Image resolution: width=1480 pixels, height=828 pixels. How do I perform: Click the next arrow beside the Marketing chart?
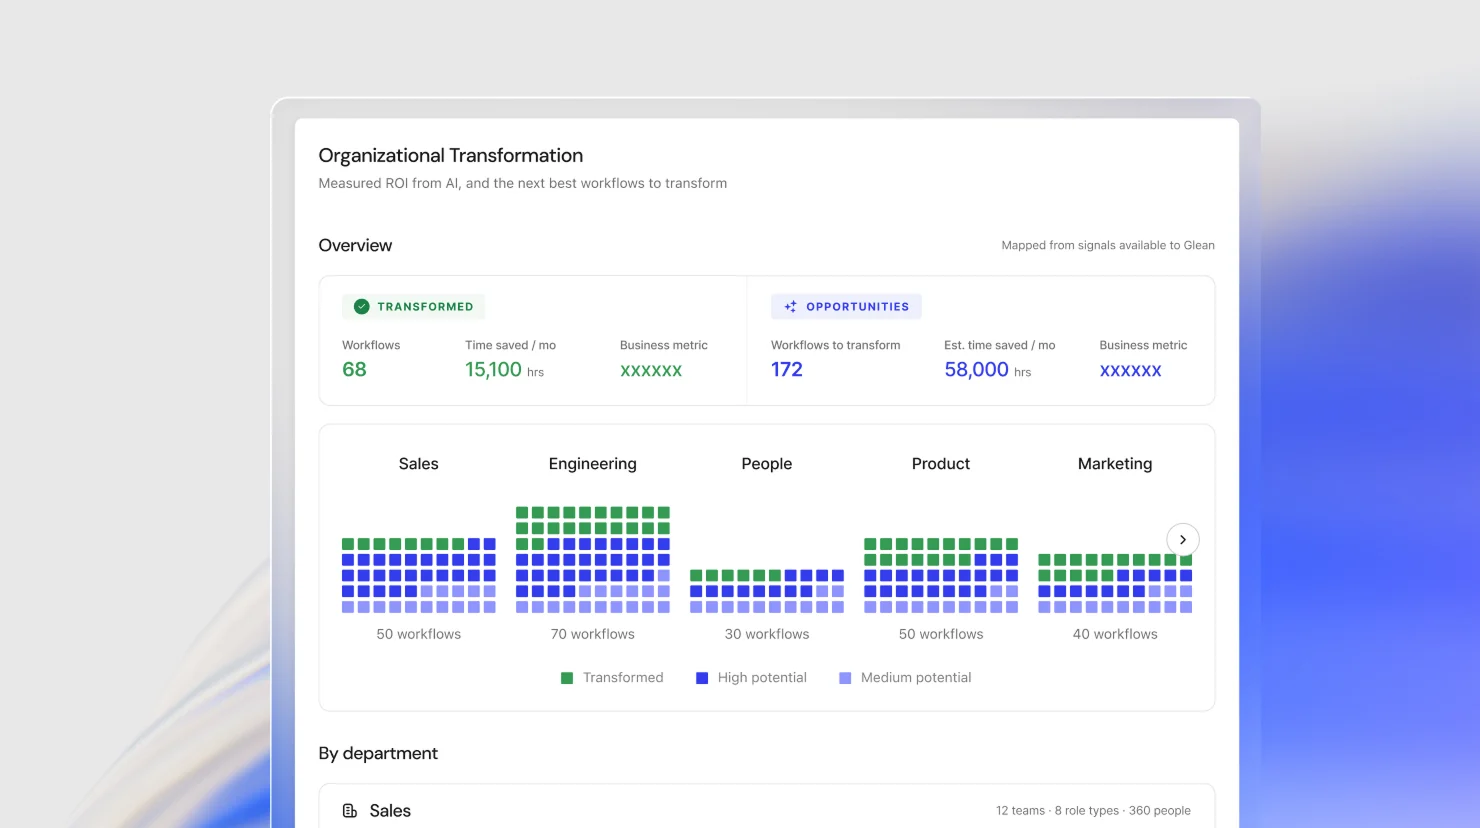[1183, 540]
